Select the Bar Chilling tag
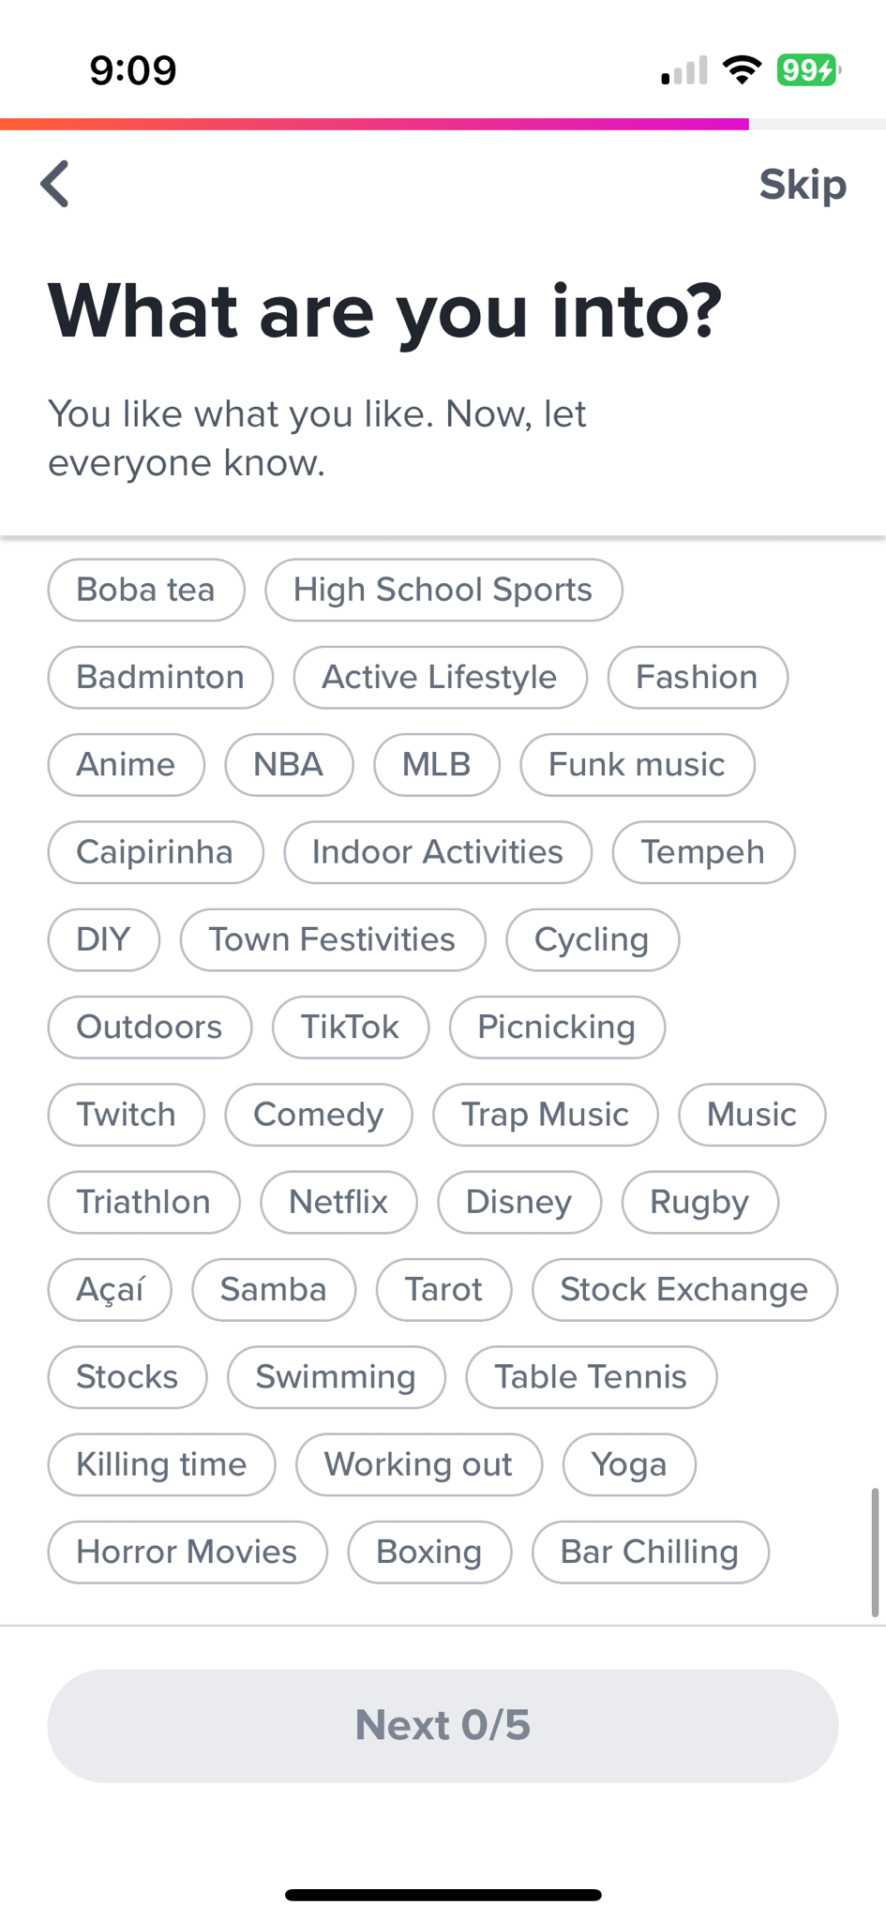Viewport: 886px width, 1920px height. pyautogui.click(x=650, y=1552)
